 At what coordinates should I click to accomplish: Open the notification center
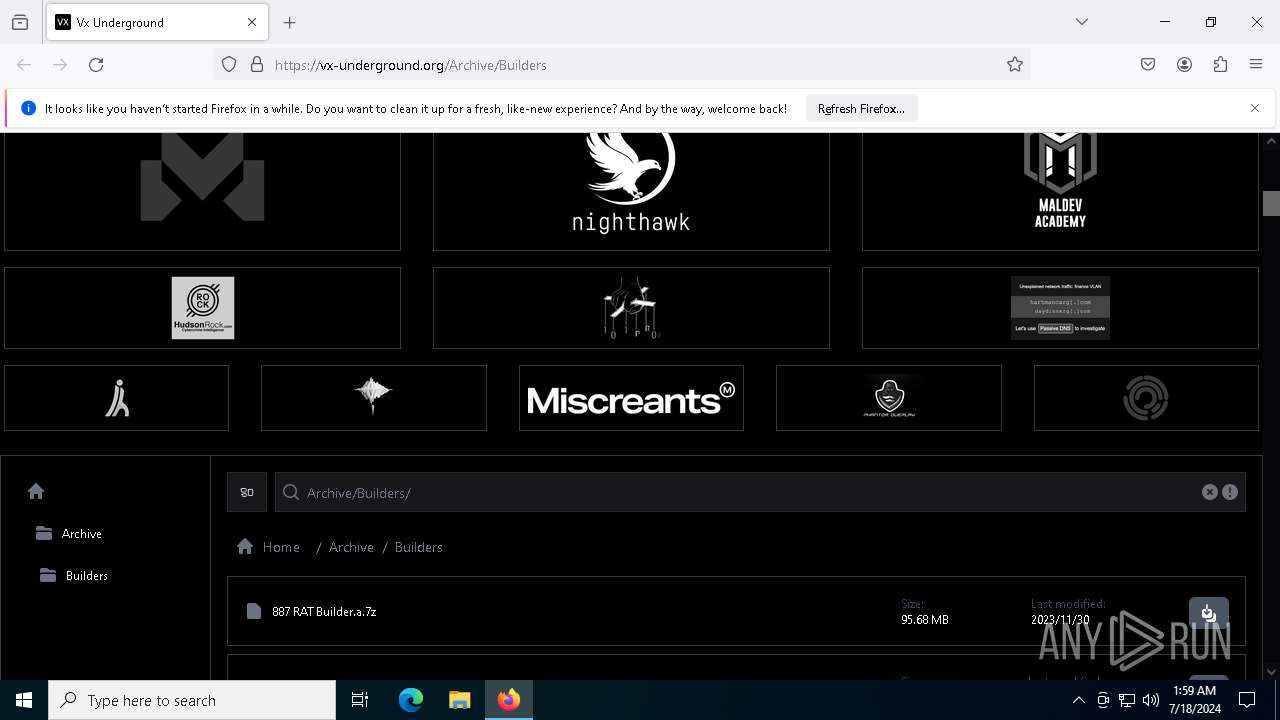[1247, 700]
